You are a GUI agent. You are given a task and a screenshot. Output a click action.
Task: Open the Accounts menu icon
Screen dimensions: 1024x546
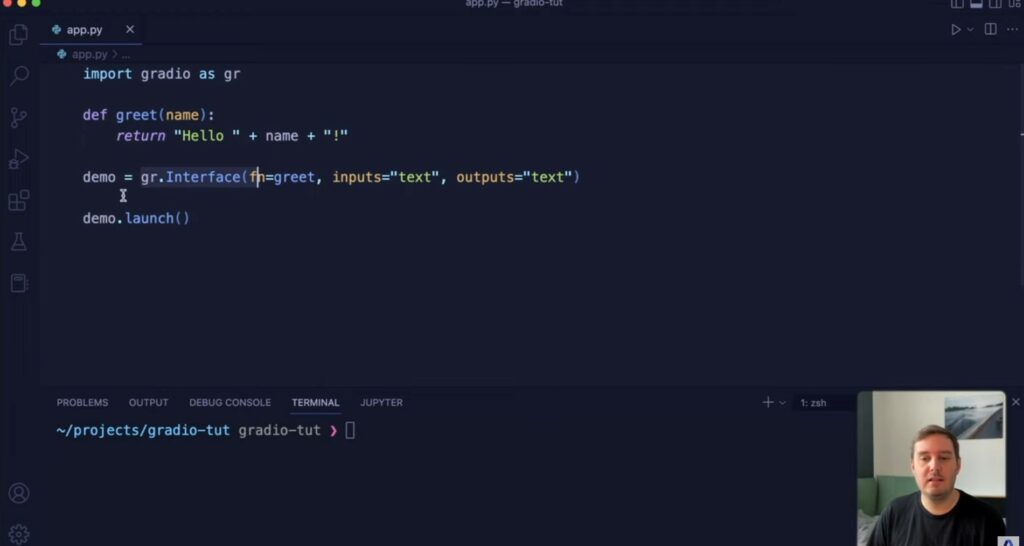(x=18, y=493)
